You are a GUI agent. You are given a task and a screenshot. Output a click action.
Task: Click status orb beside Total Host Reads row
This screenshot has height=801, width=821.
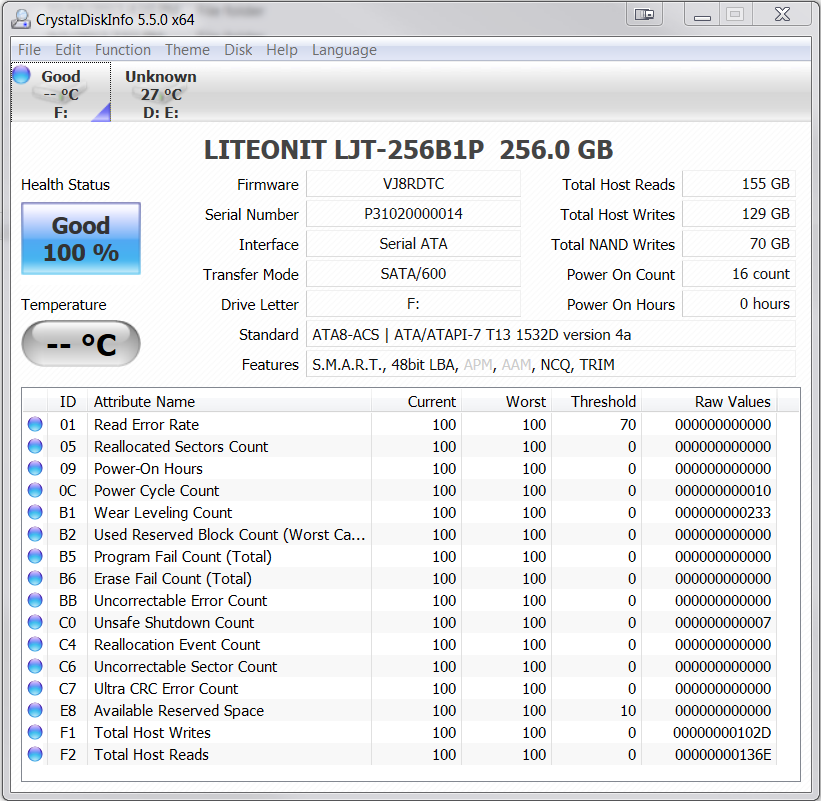(x=35, y=754)
